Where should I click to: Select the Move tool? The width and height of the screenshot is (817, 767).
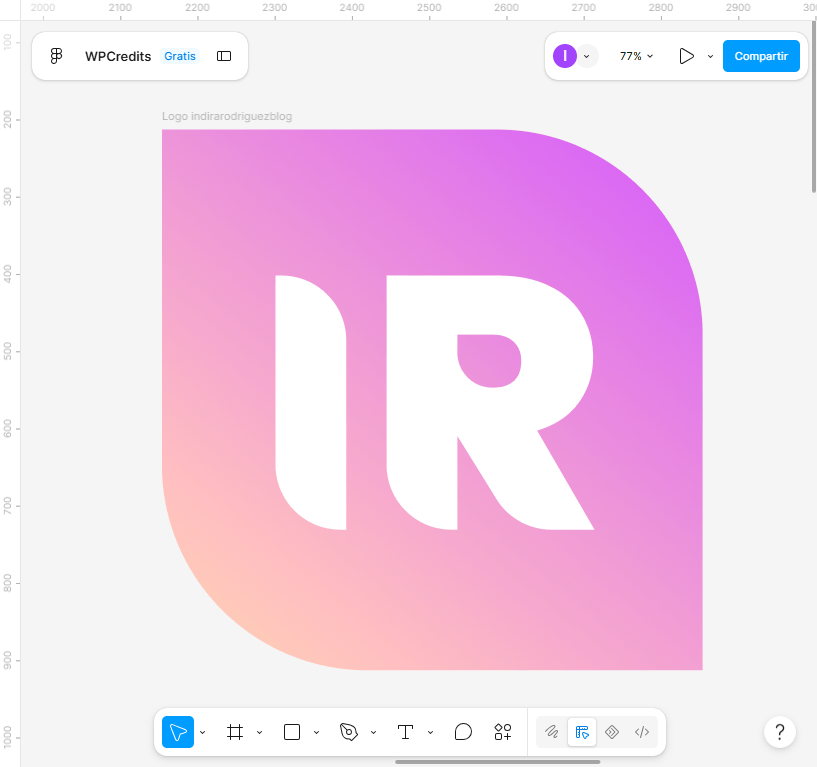pos(178,732)
